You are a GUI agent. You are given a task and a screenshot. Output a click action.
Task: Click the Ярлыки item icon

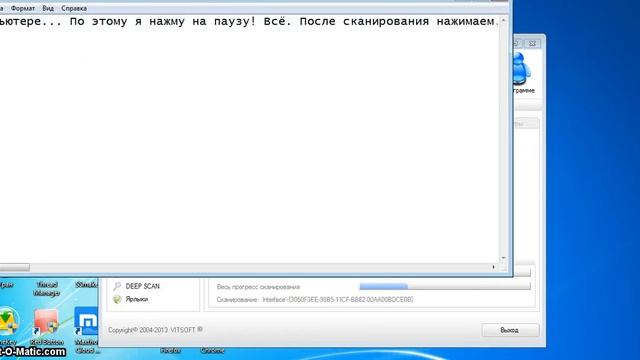tap(117, 299)
